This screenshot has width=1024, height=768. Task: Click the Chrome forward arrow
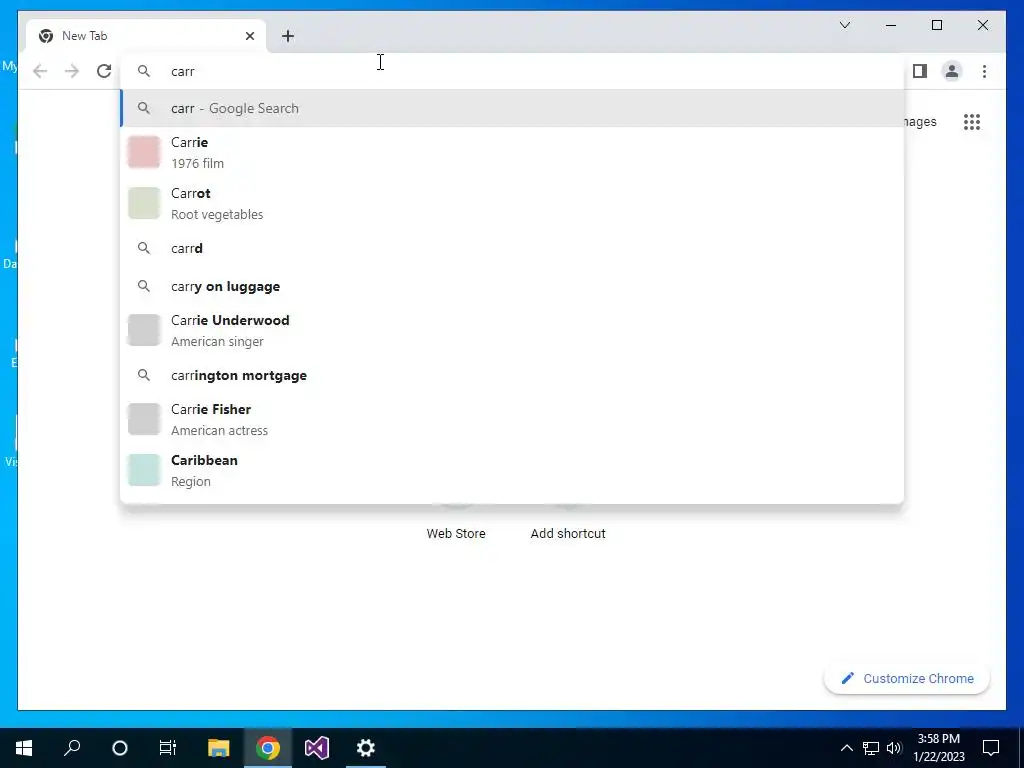(x=72, y=71)
